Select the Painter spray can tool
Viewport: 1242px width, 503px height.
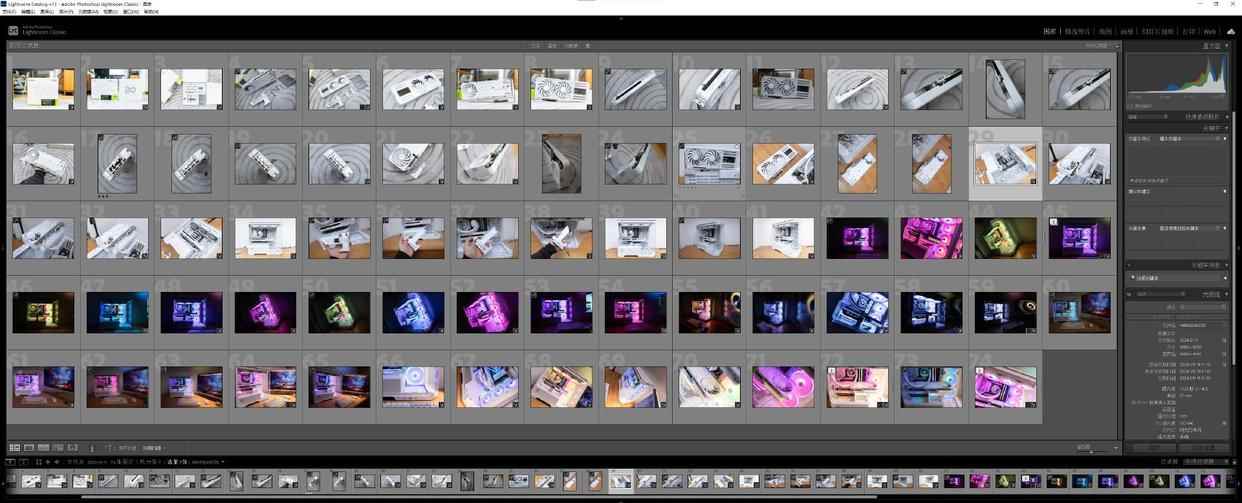(92, 447)
